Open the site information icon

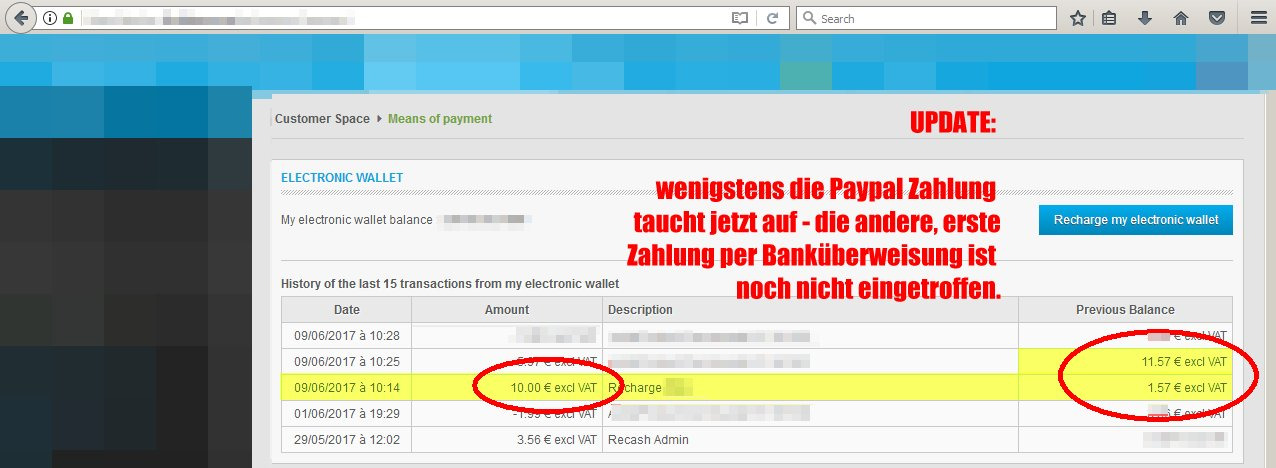click(50, 18)
